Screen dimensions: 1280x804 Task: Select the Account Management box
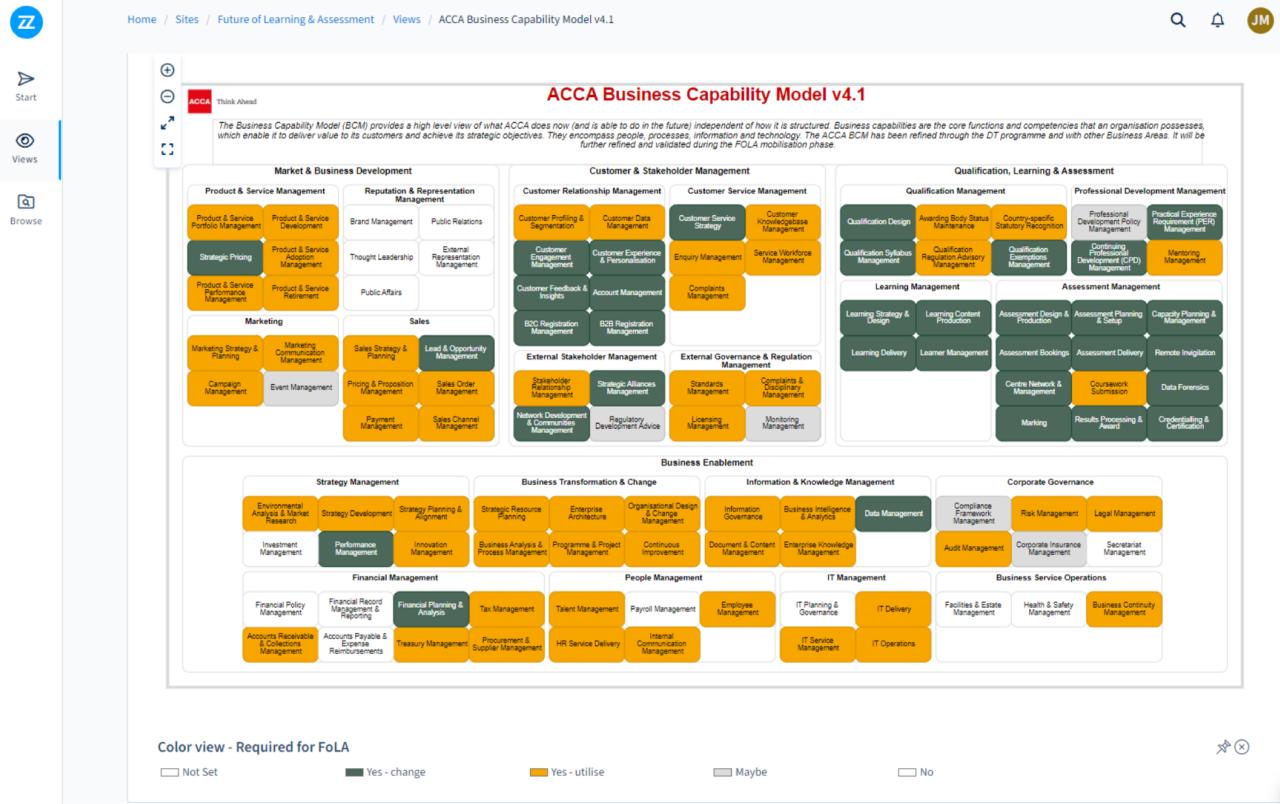click(x=627, y=293)
